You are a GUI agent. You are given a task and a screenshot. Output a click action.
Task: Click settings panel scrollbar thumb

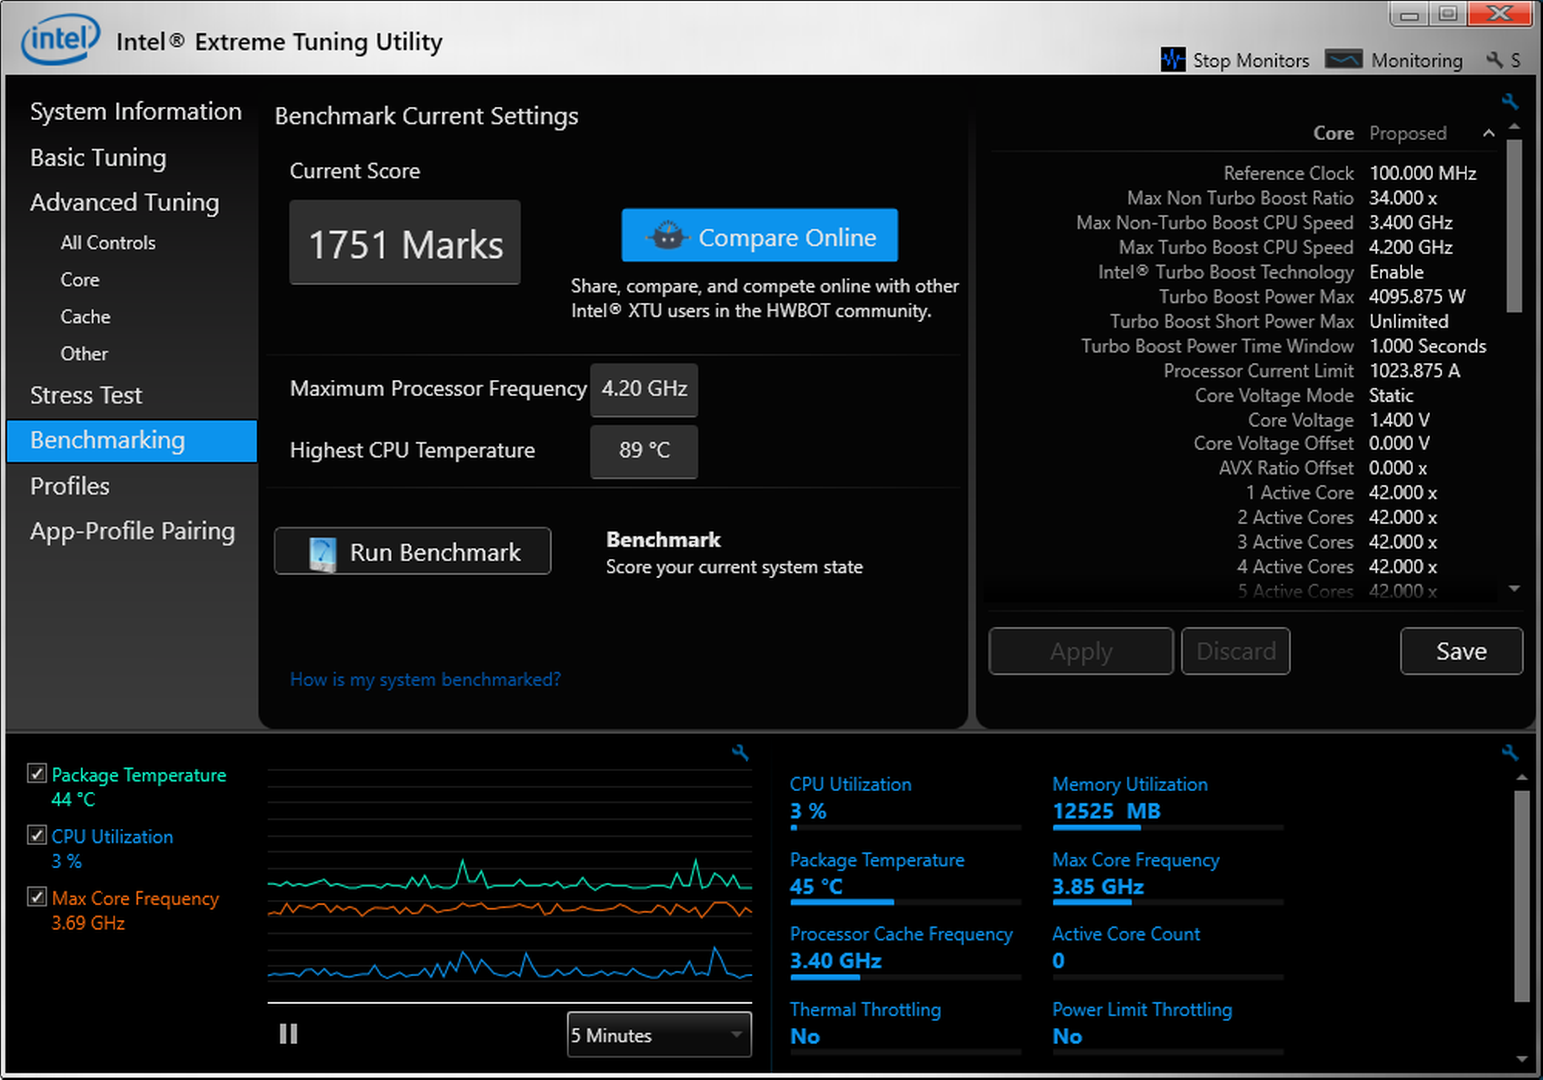click(x=1514, y=226)
